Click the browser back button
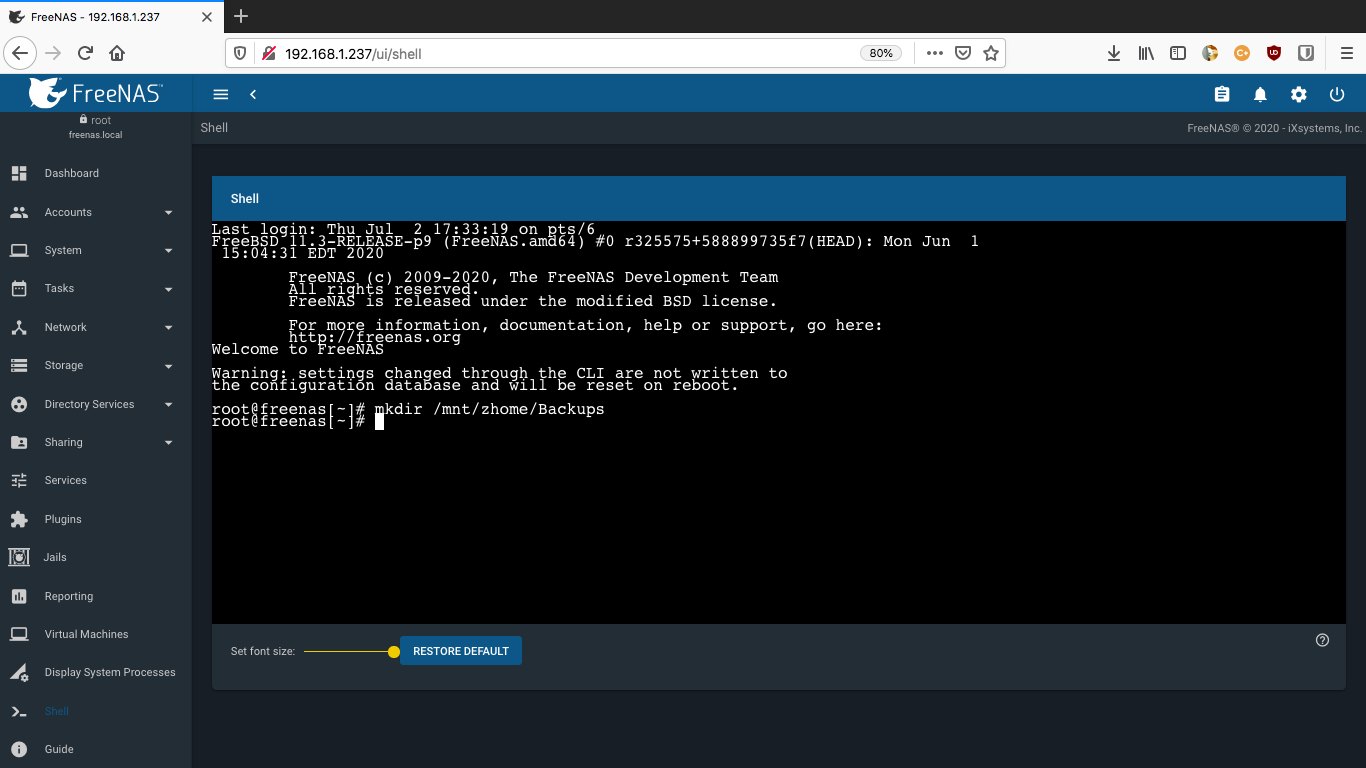 [x=20, y=53]
